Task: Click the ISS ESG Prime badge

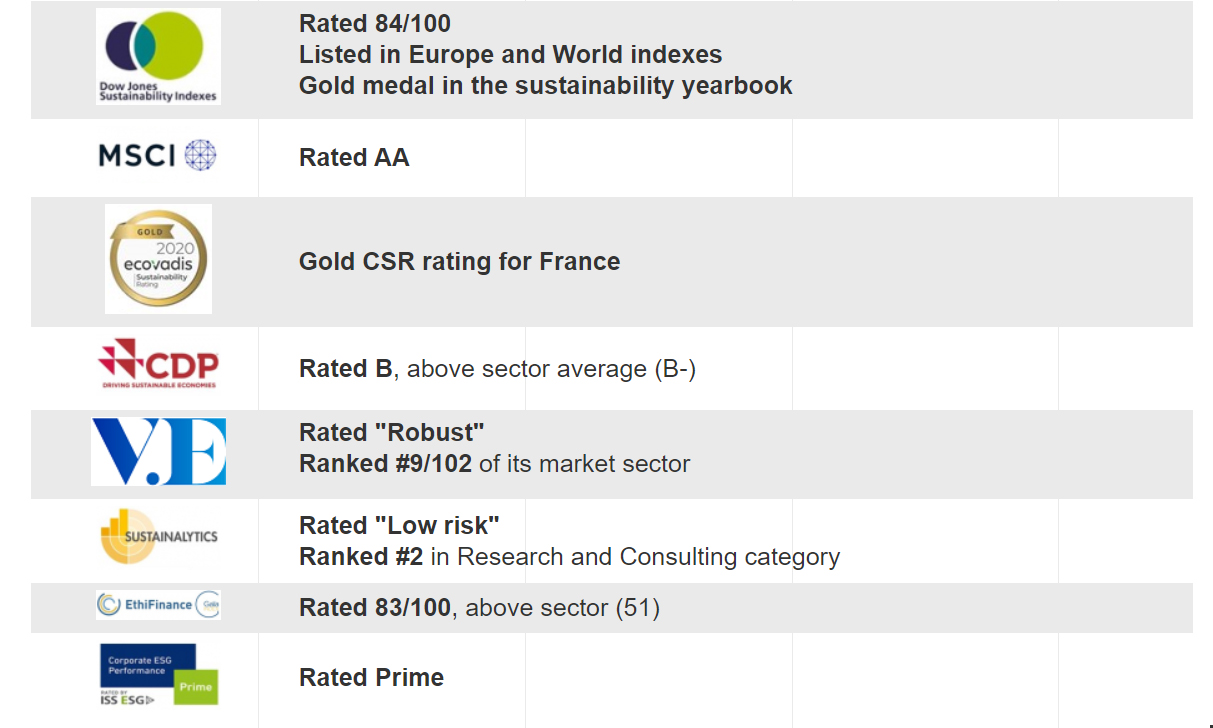Action: [x=158, y=675]
